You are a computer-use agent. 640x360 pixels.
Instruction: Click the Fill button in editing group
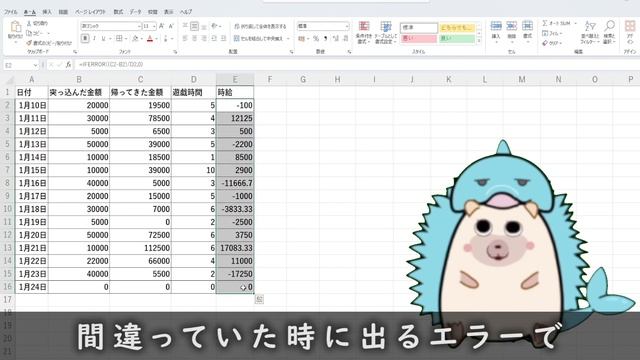coord(553,33)
